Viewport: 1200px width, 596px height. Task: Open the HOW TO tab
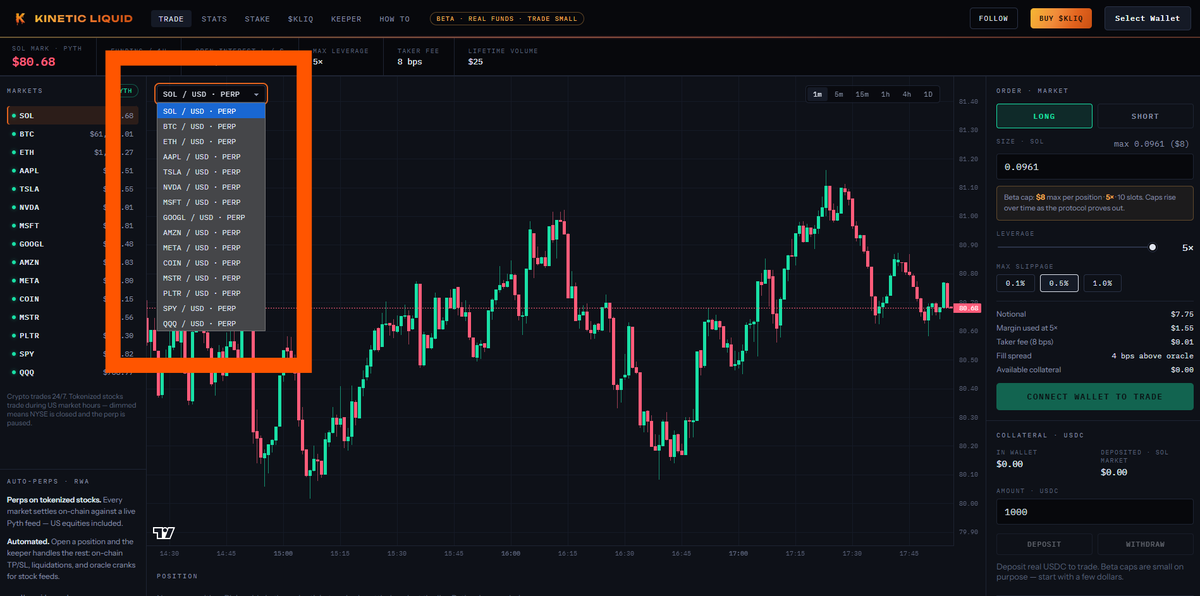coord(395,19)
